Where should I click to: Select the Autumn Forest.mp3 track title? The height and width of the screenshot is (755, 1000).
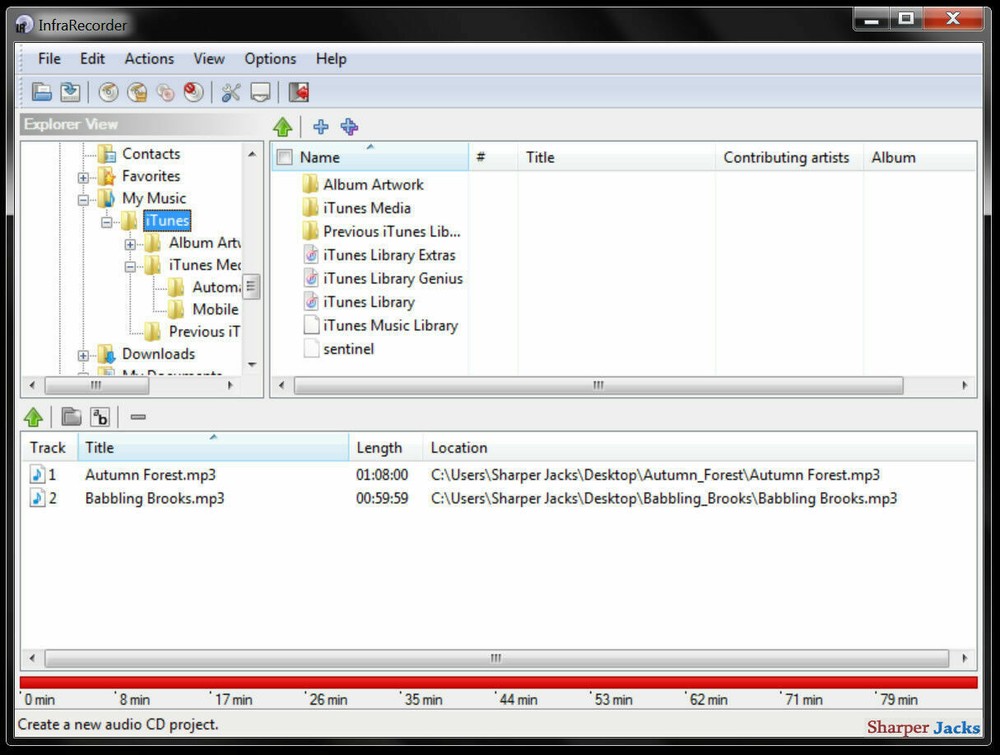(x=151, y=474)
